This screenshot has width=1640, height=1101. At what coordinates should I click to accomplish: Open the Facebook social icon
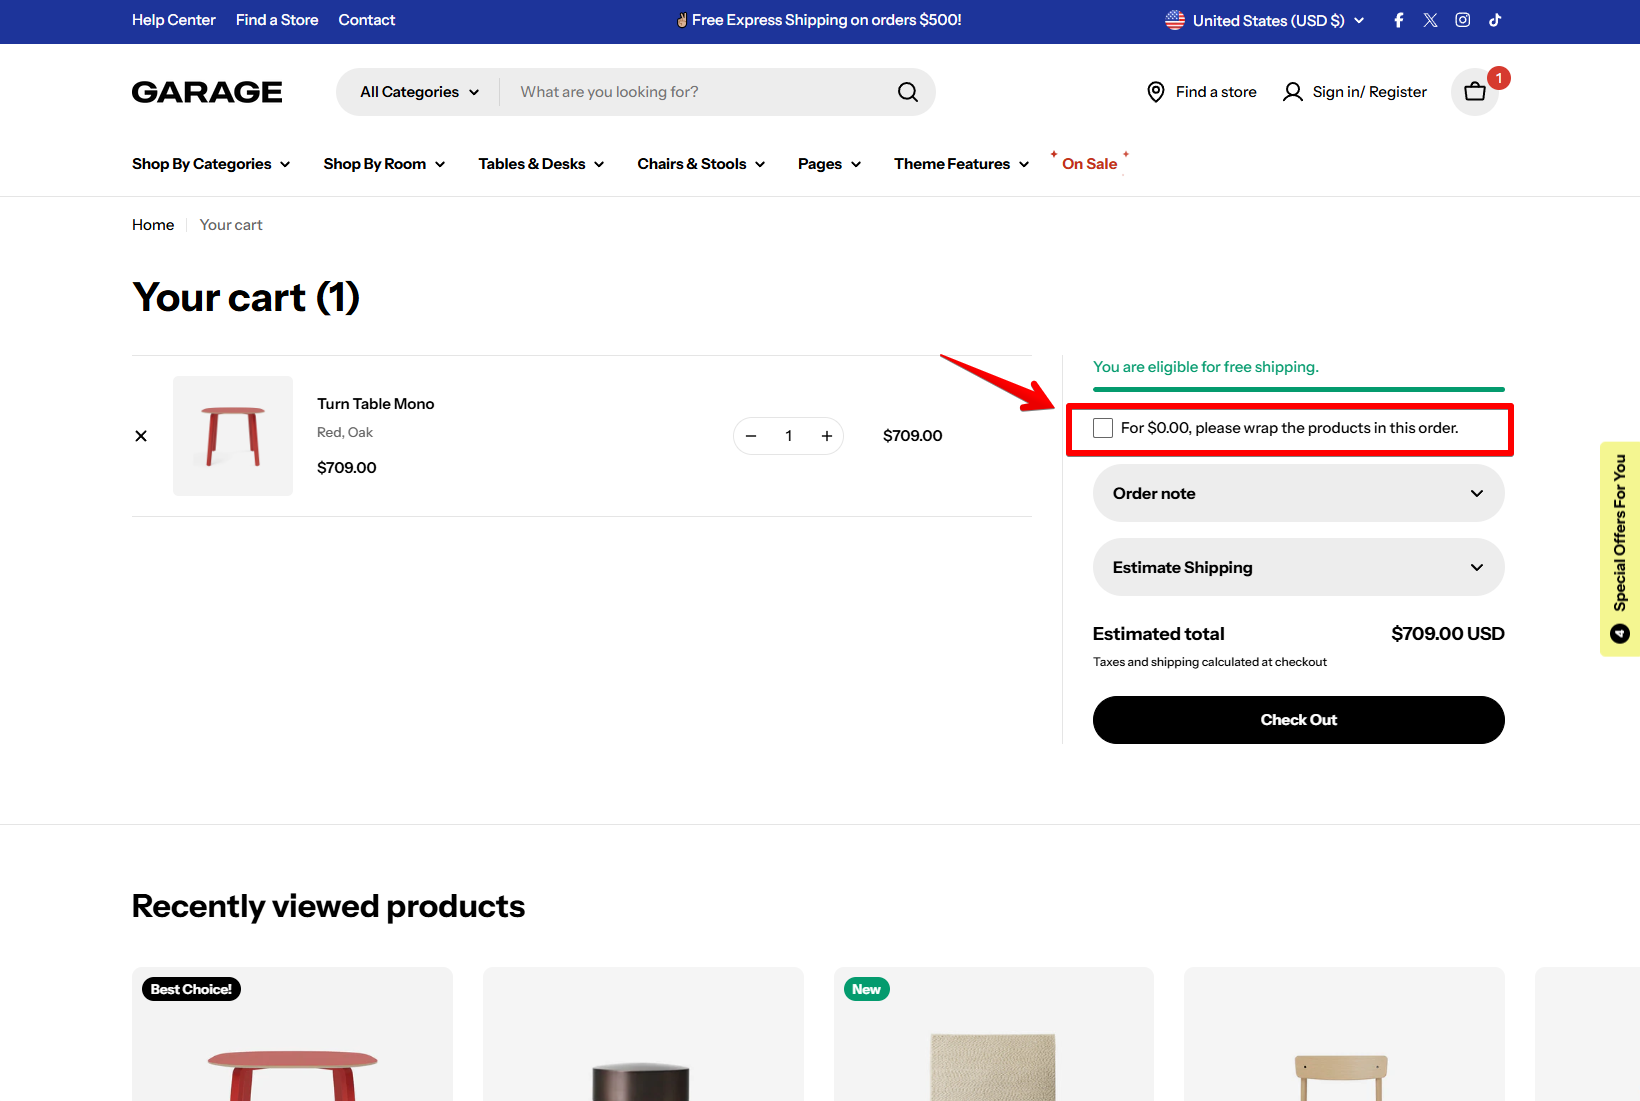pyautogui.click(x=1398, y=20)
